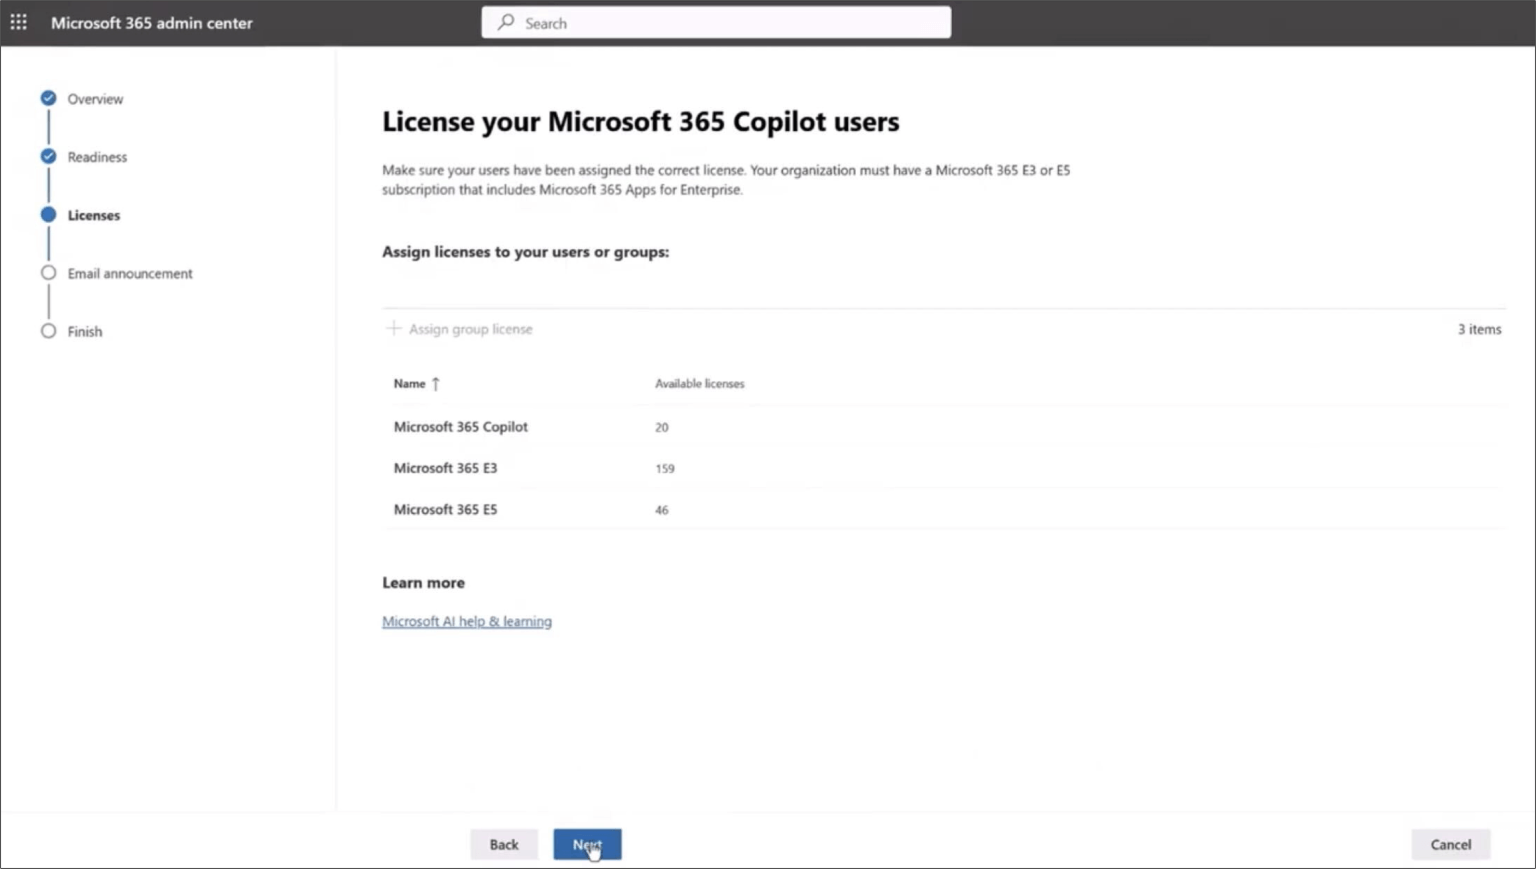1536x869 pixels.
Task: Click the search magnifier icon
Action: 505,22
